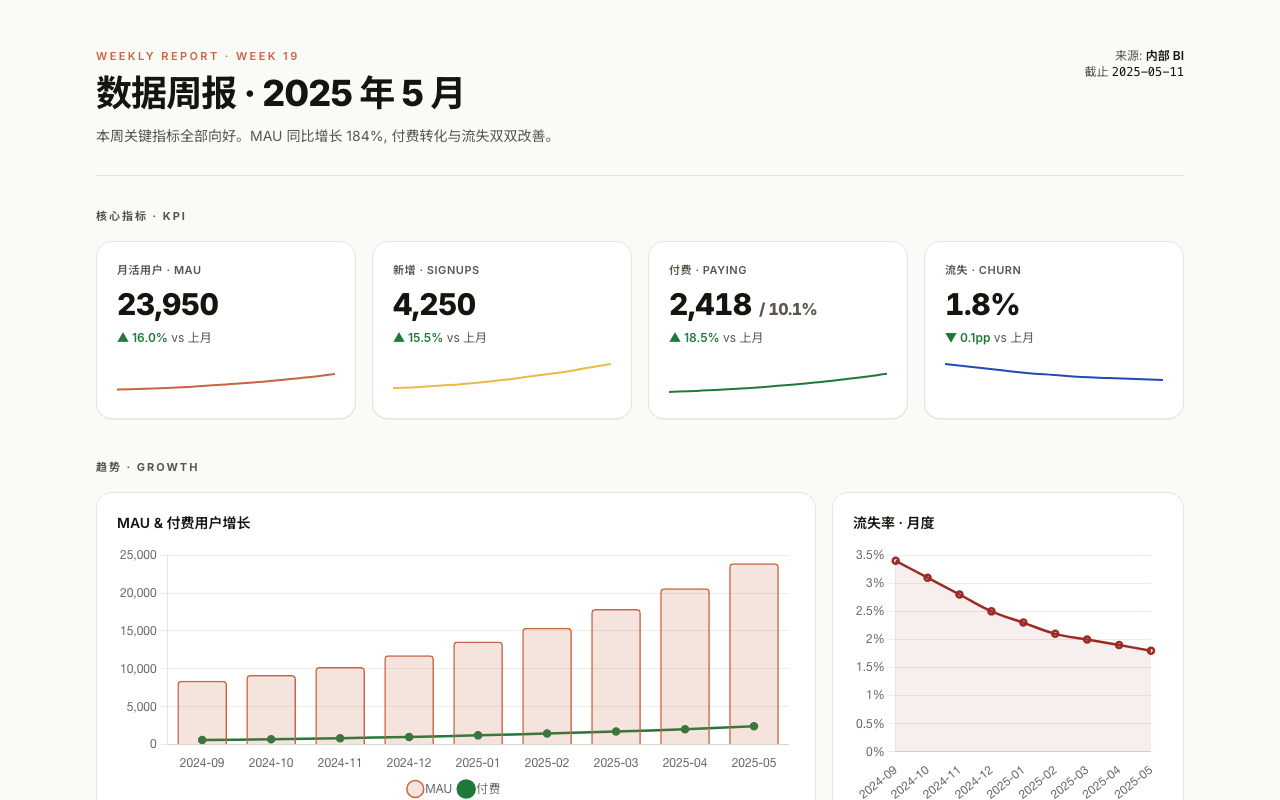
Task: Click the 付费 line point at 2025-01
Action: coord(478,735)
